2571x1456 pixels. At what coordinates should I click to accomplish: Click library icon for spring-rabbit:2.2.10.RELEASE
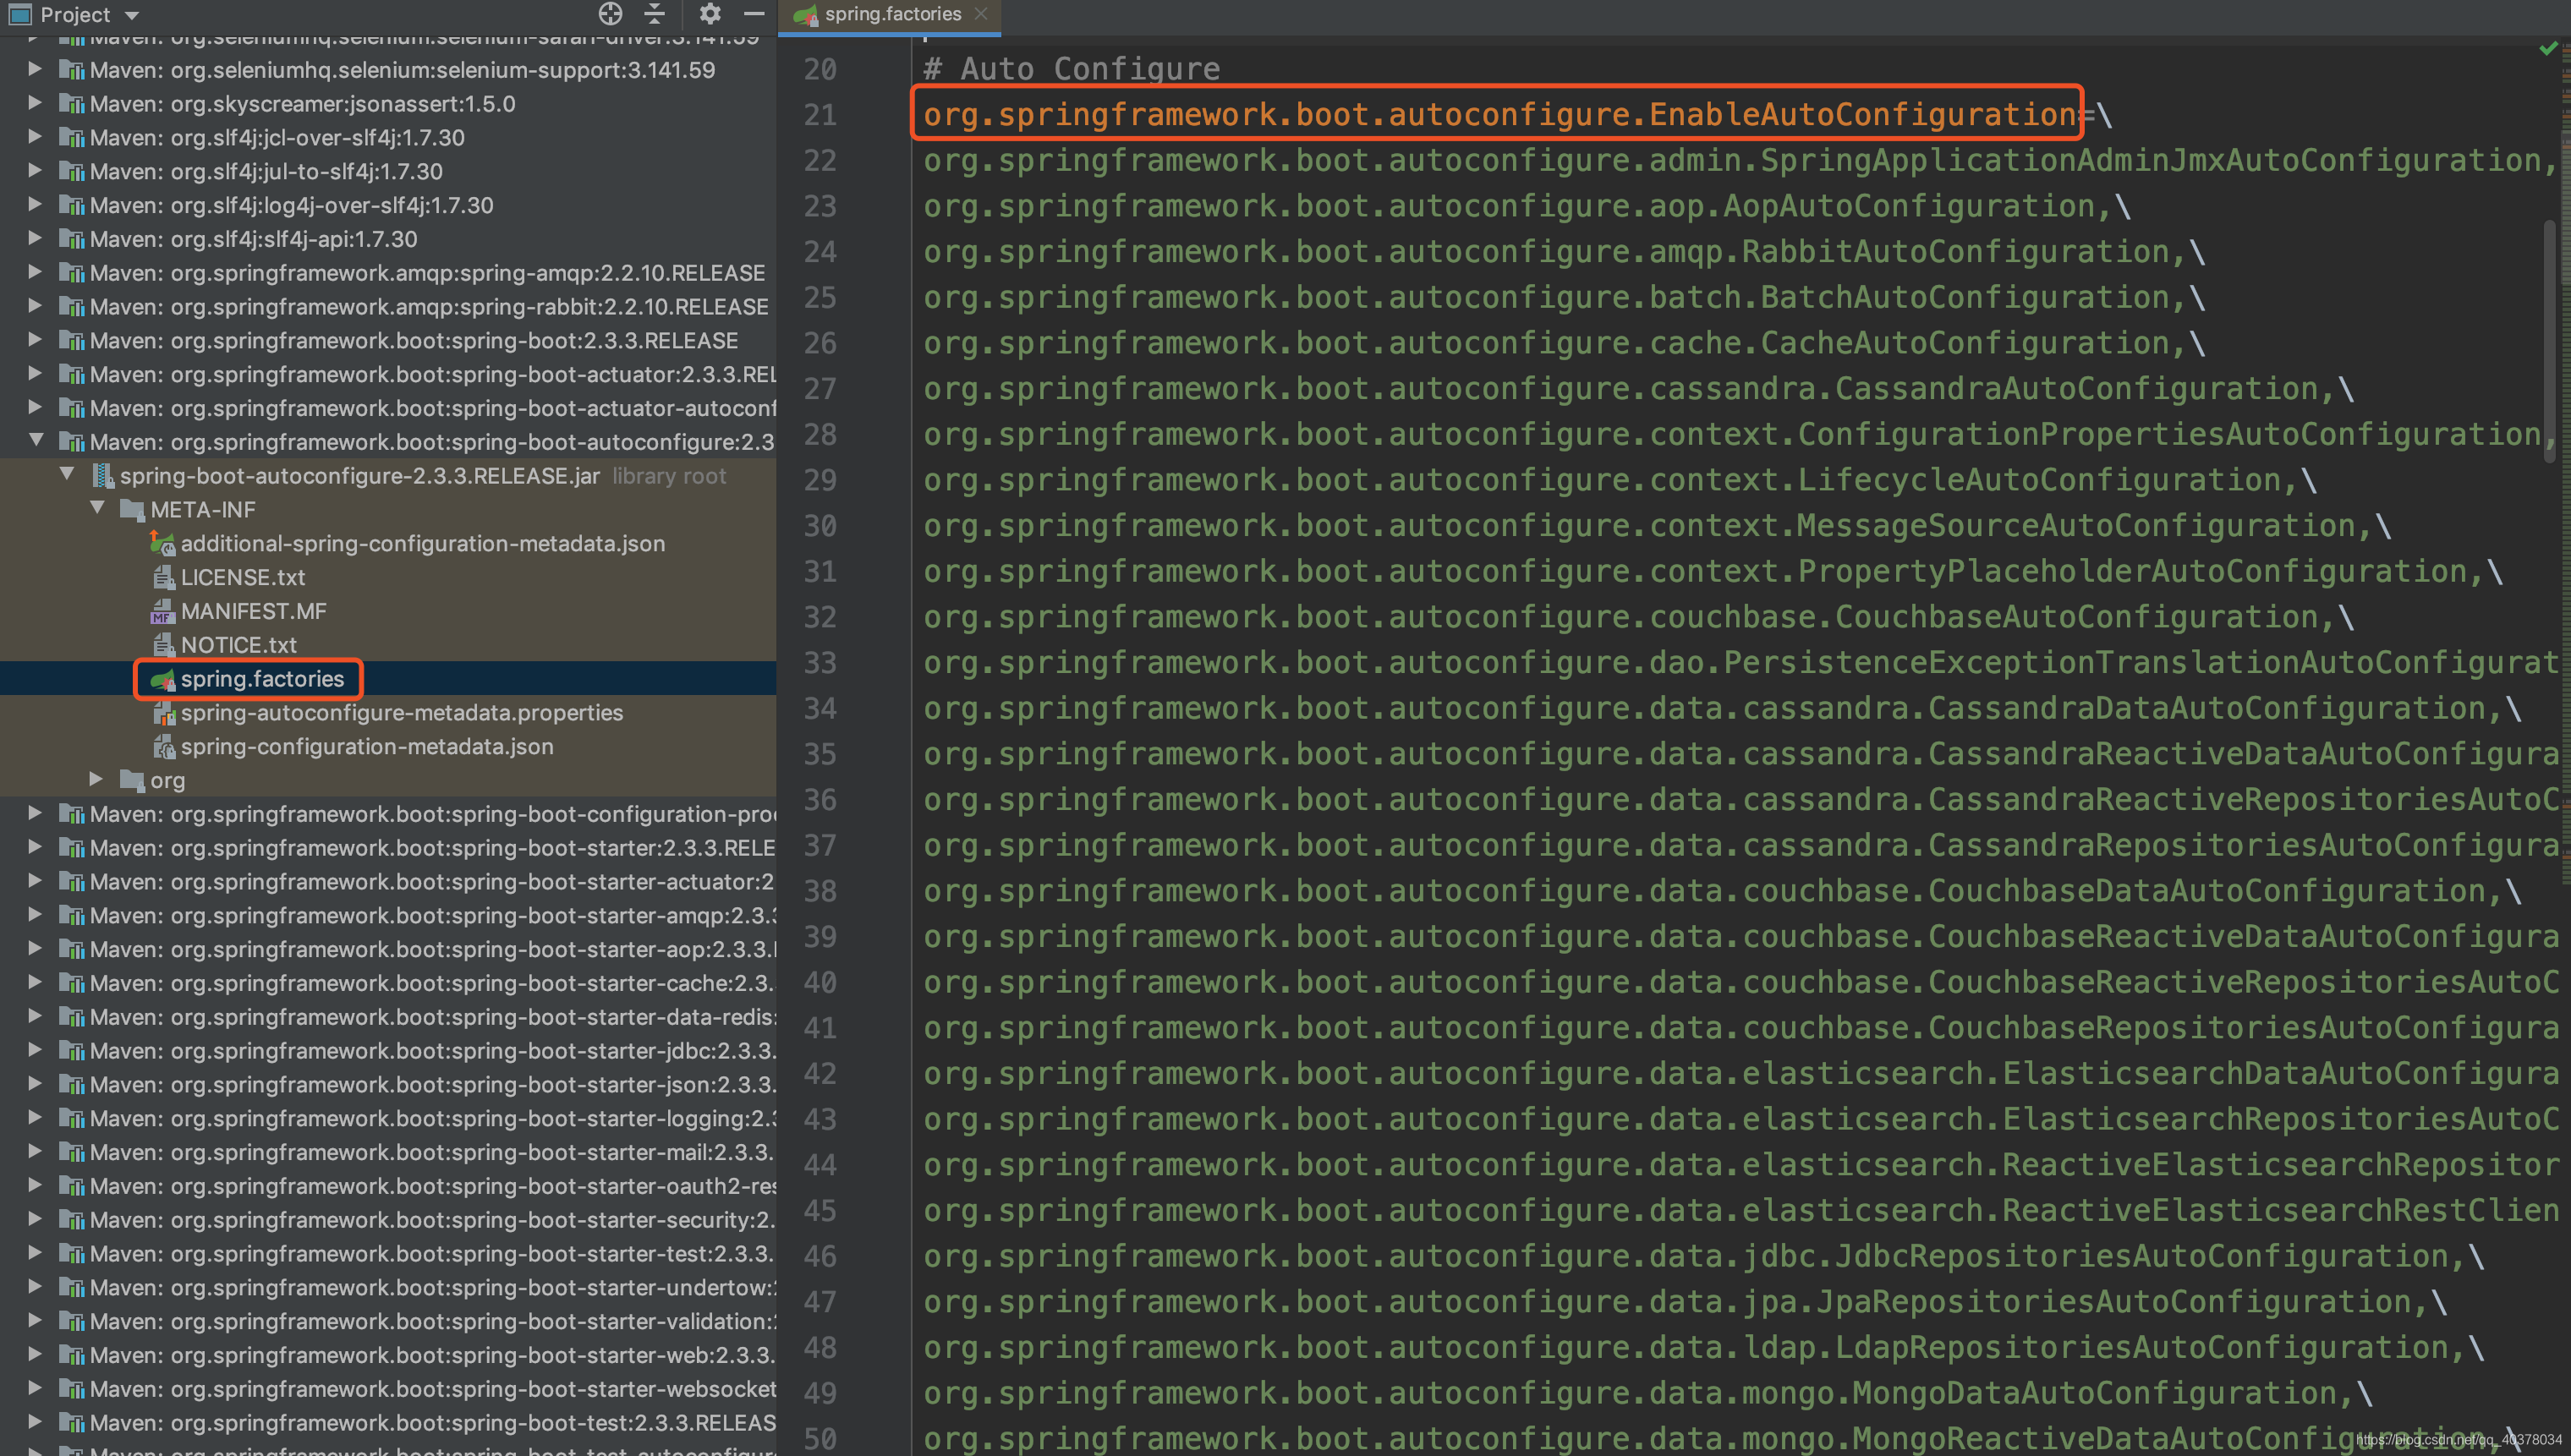click(71, 307)
